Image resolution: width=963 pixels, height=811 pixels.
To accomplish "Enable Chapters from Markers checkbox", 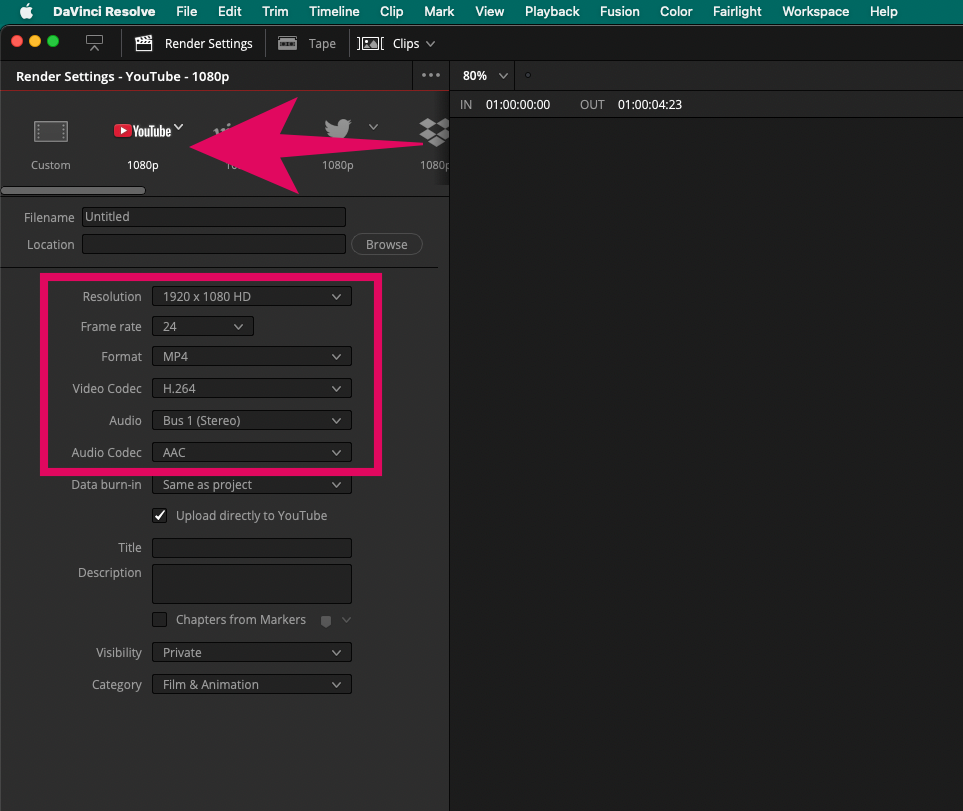I will [160, 619].
